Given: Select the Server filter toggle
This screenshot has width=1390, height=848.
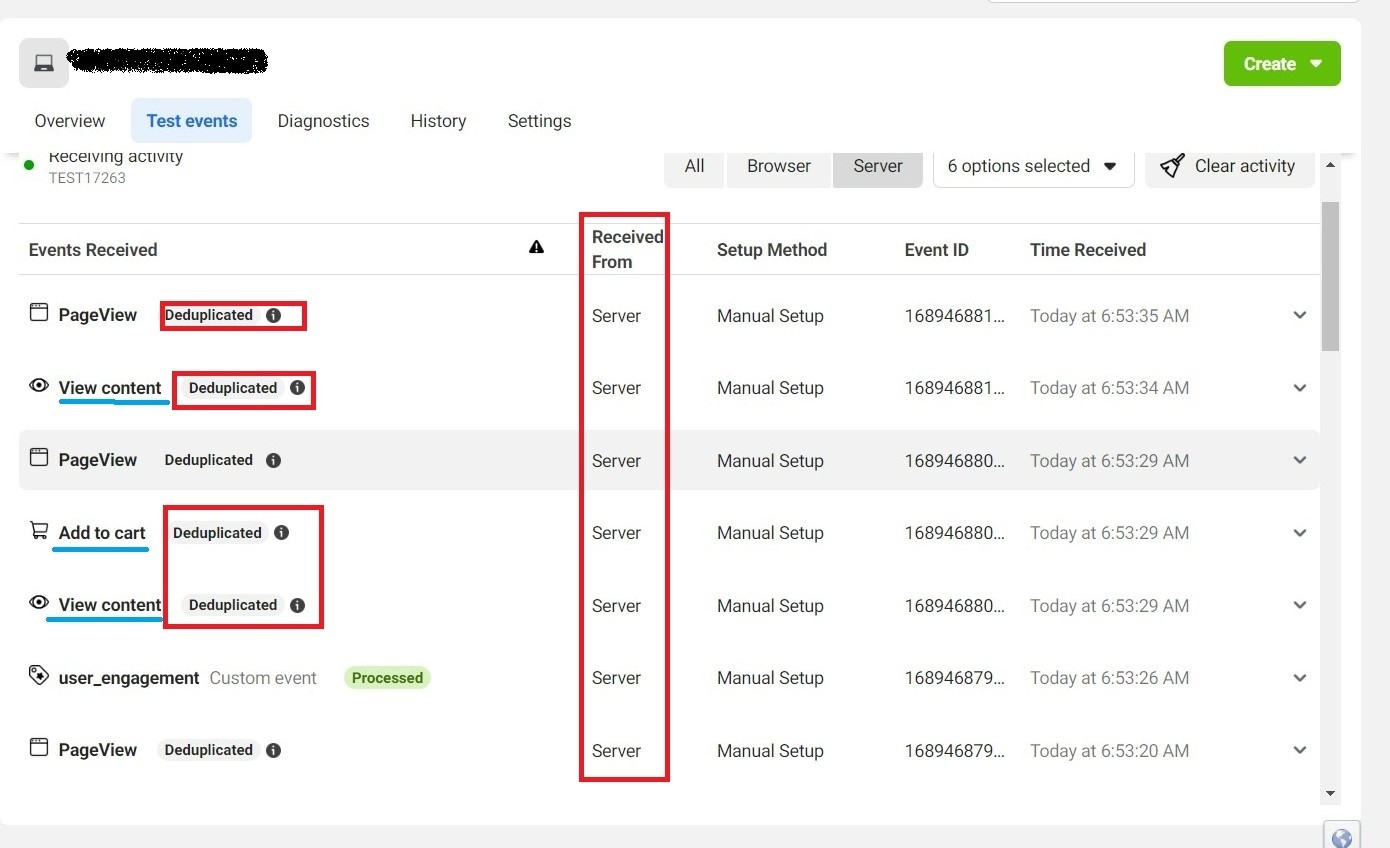Looking at the screenshot, I should pos(878,167).
